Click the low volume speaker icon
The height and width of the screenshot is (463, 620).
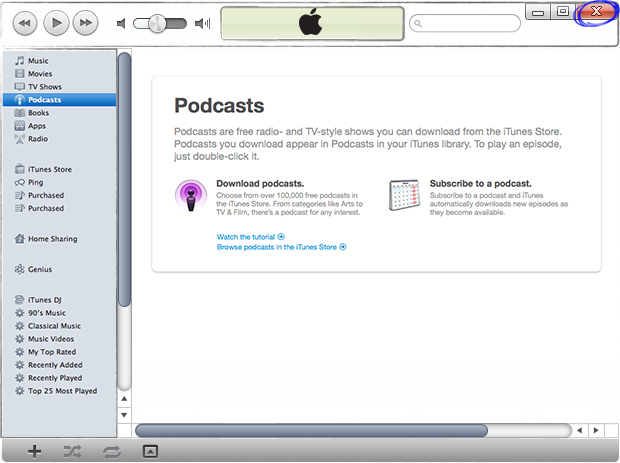click(x=121, y=24)
